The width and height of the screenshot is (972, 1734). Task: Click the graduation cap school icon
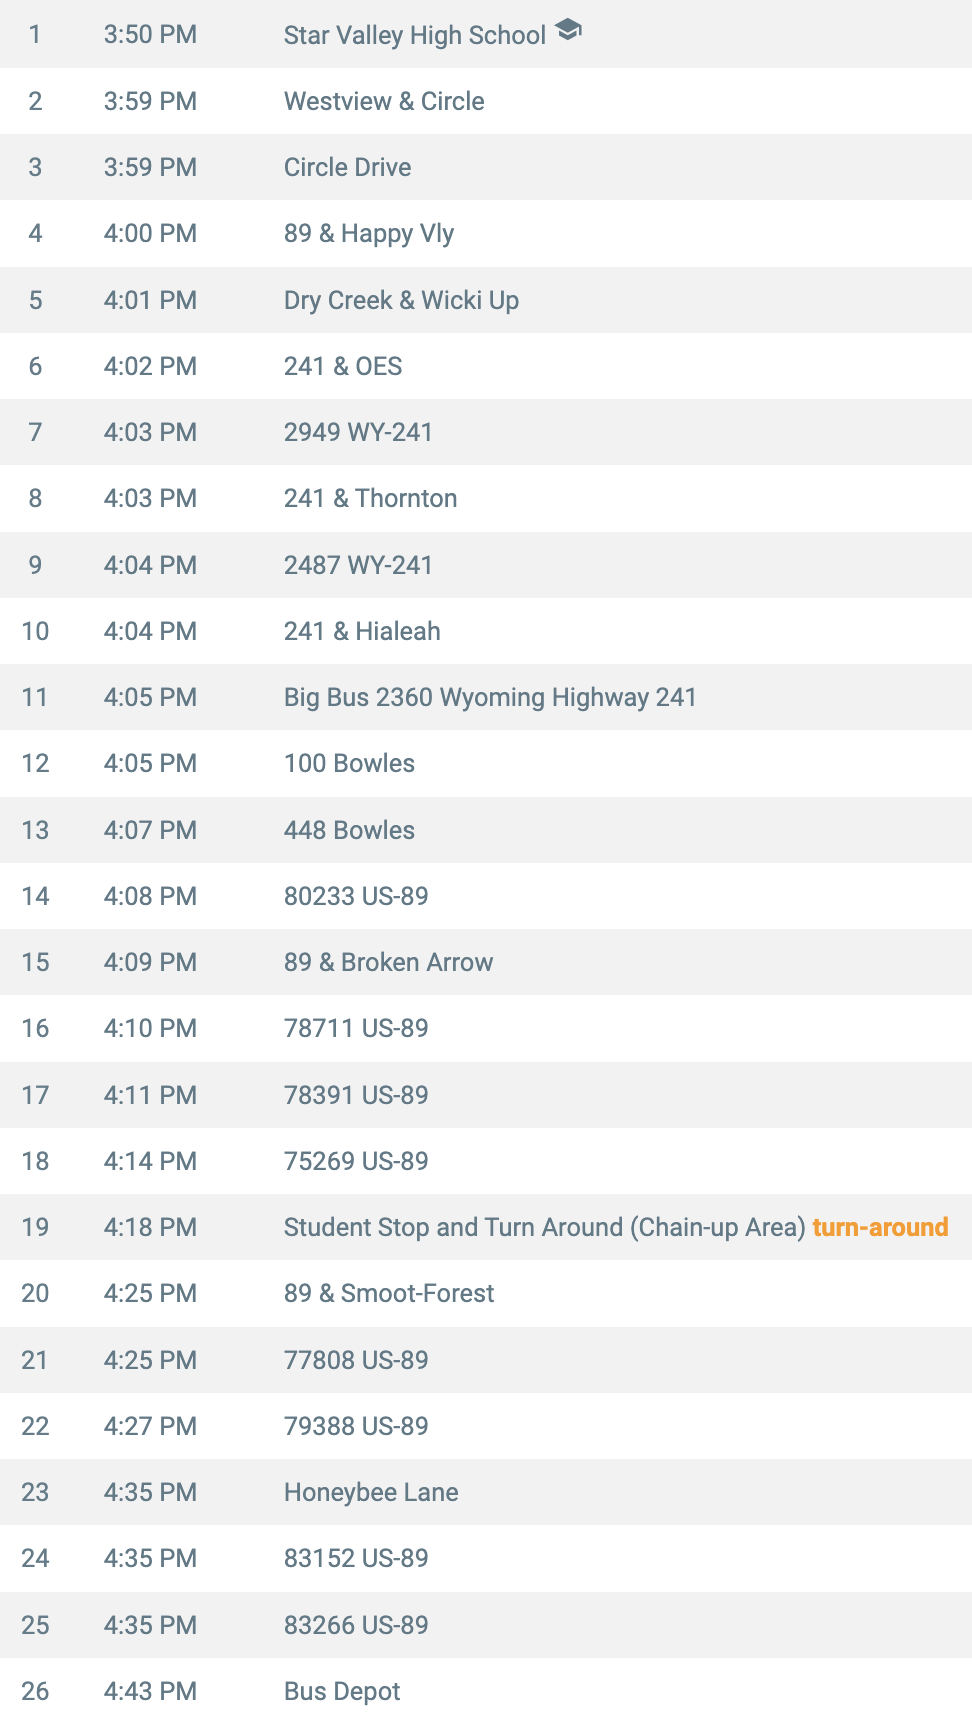[568, 31]
